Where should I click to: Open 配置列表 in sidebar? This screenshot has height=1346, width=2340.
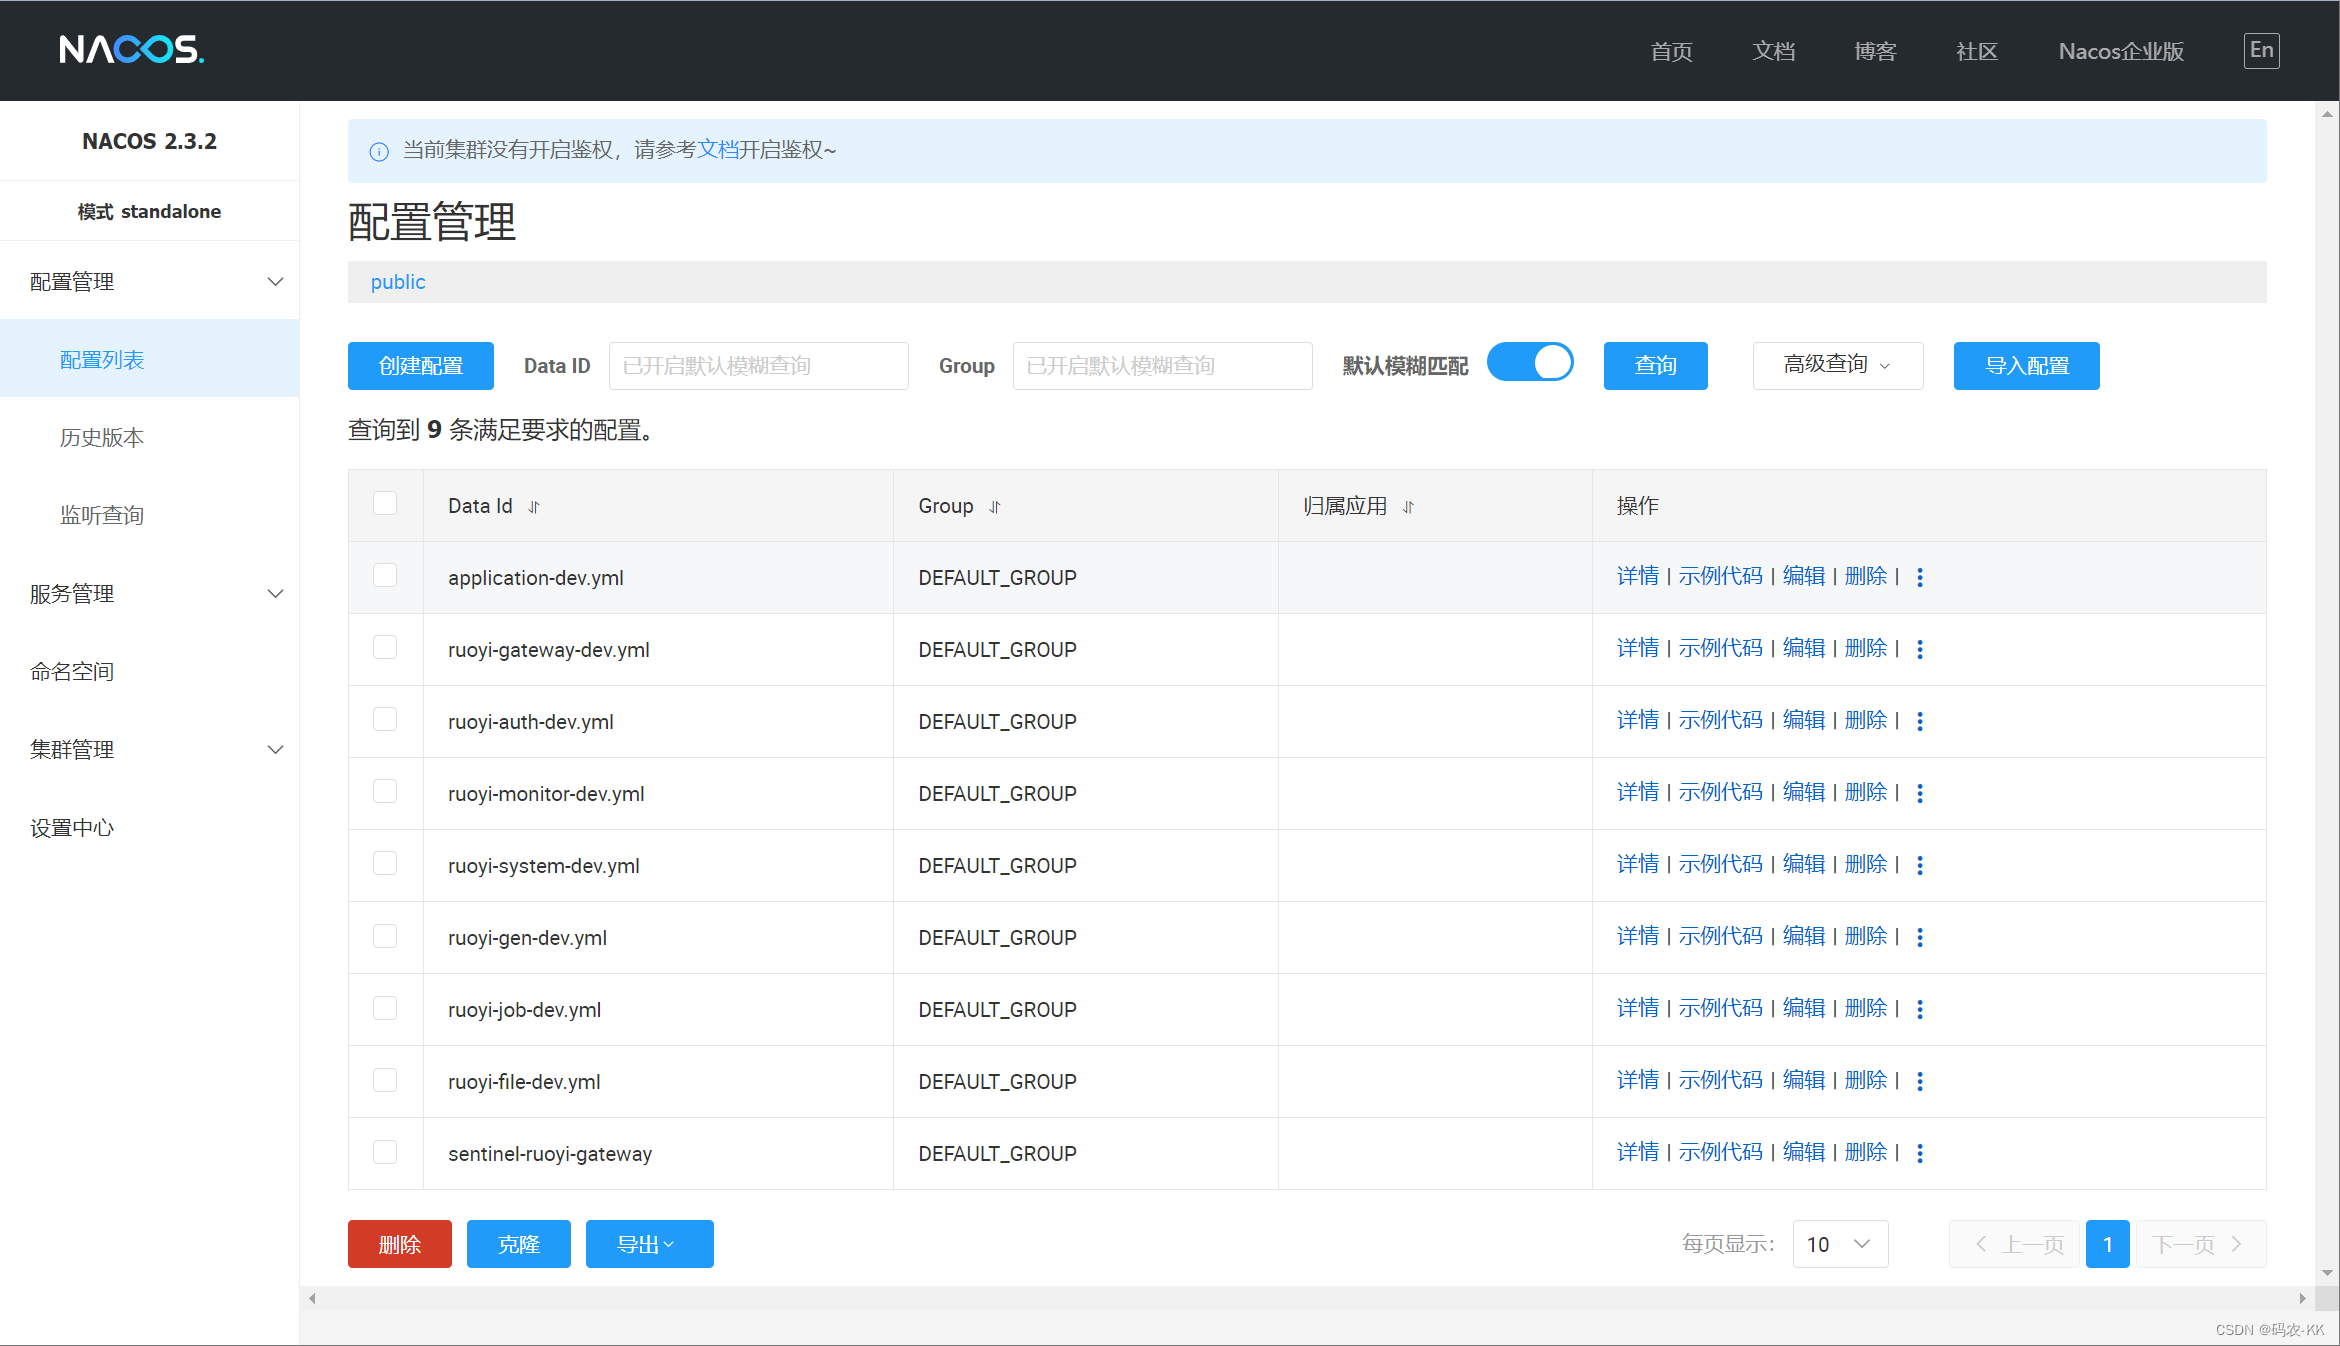[x=150, y=359]
